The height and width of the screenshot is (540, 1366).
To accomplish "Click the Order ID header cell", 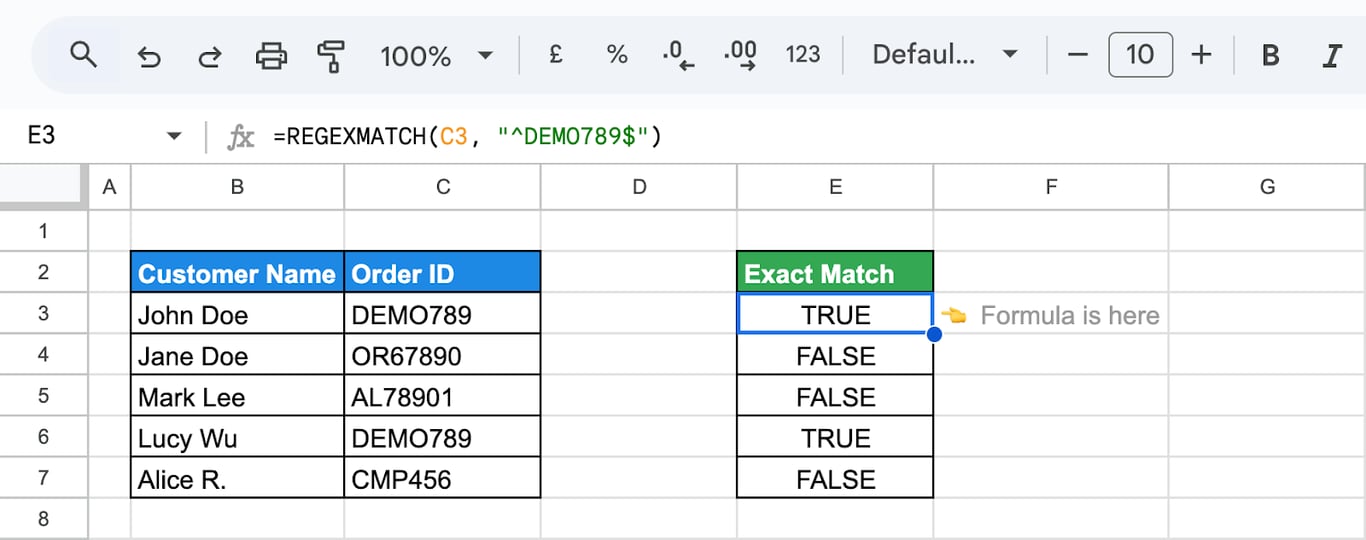I will pos(443,272).
